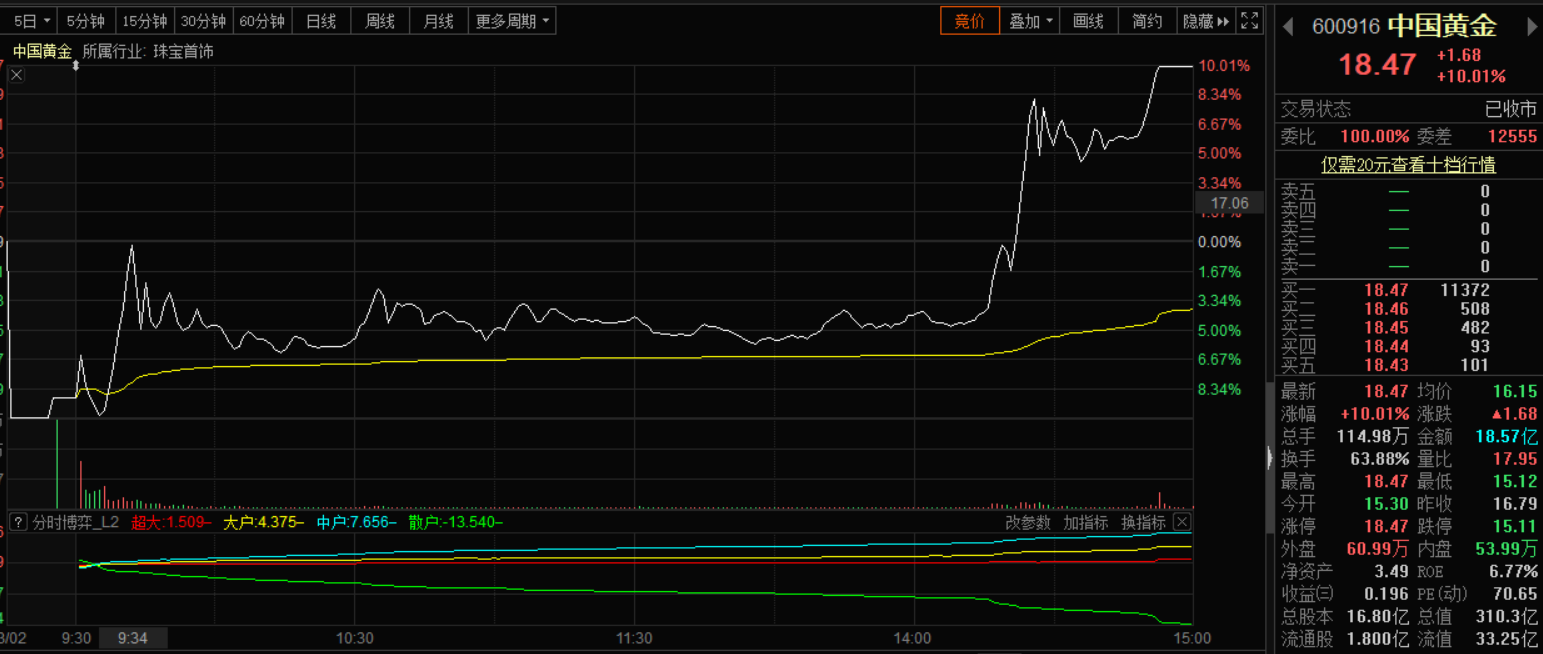Toggle 竞价 auction display
The width and height of the screenshot is (1543, 654).
tap(969, 21)
